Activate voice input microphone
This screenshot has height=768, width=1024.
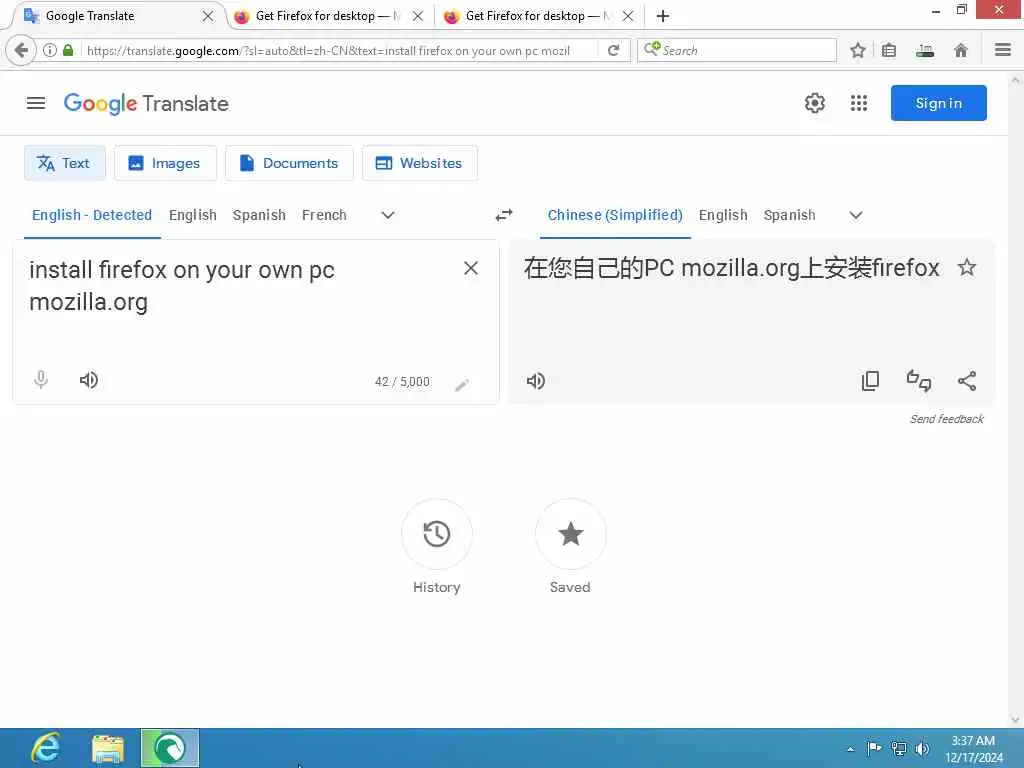click(40, 379)
